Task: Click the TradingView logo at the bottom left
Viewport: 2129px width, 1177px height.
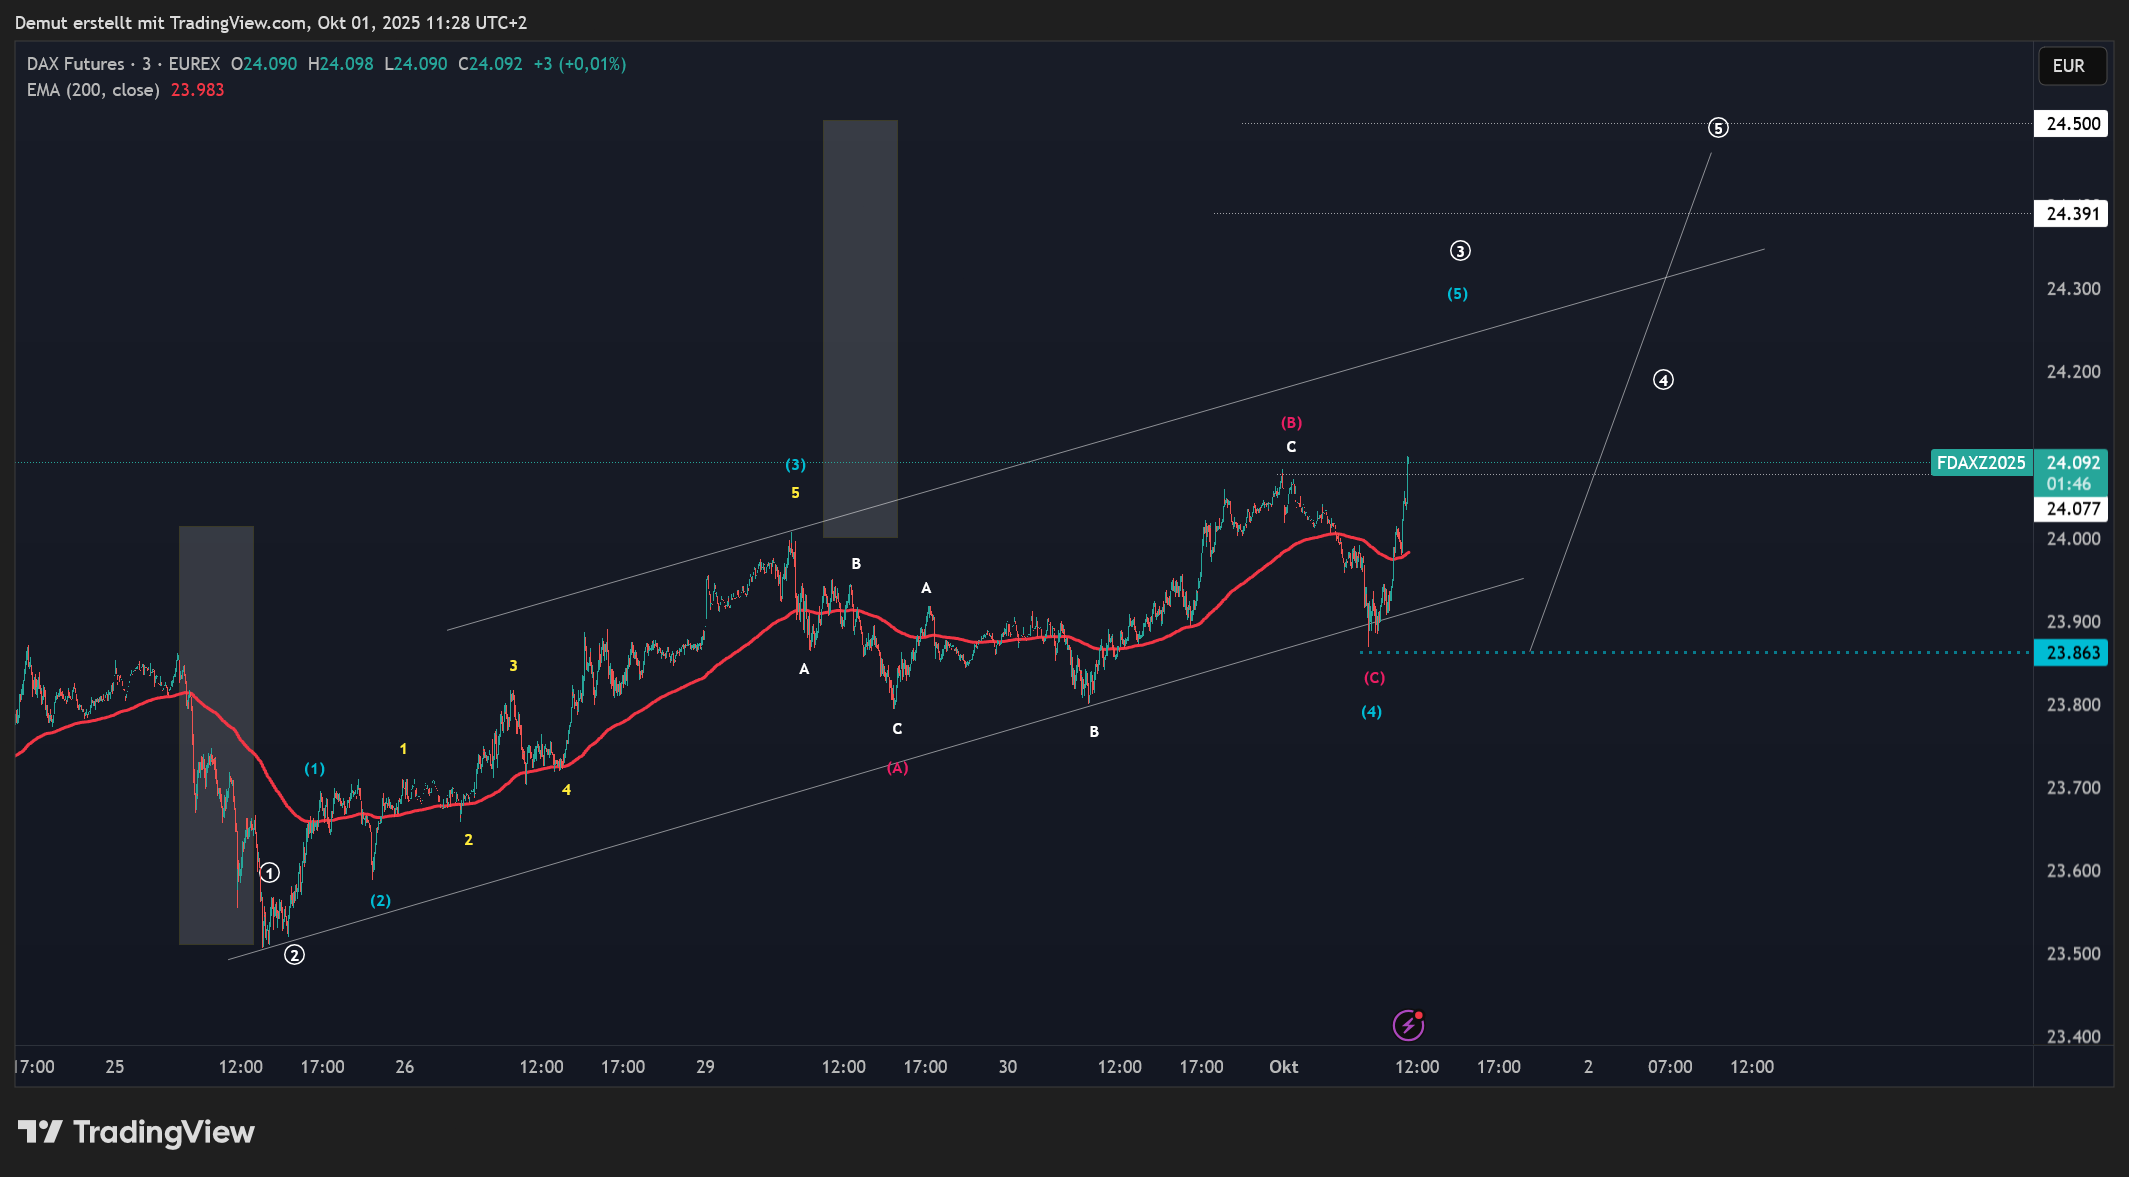Action: tap(136, 1132)
